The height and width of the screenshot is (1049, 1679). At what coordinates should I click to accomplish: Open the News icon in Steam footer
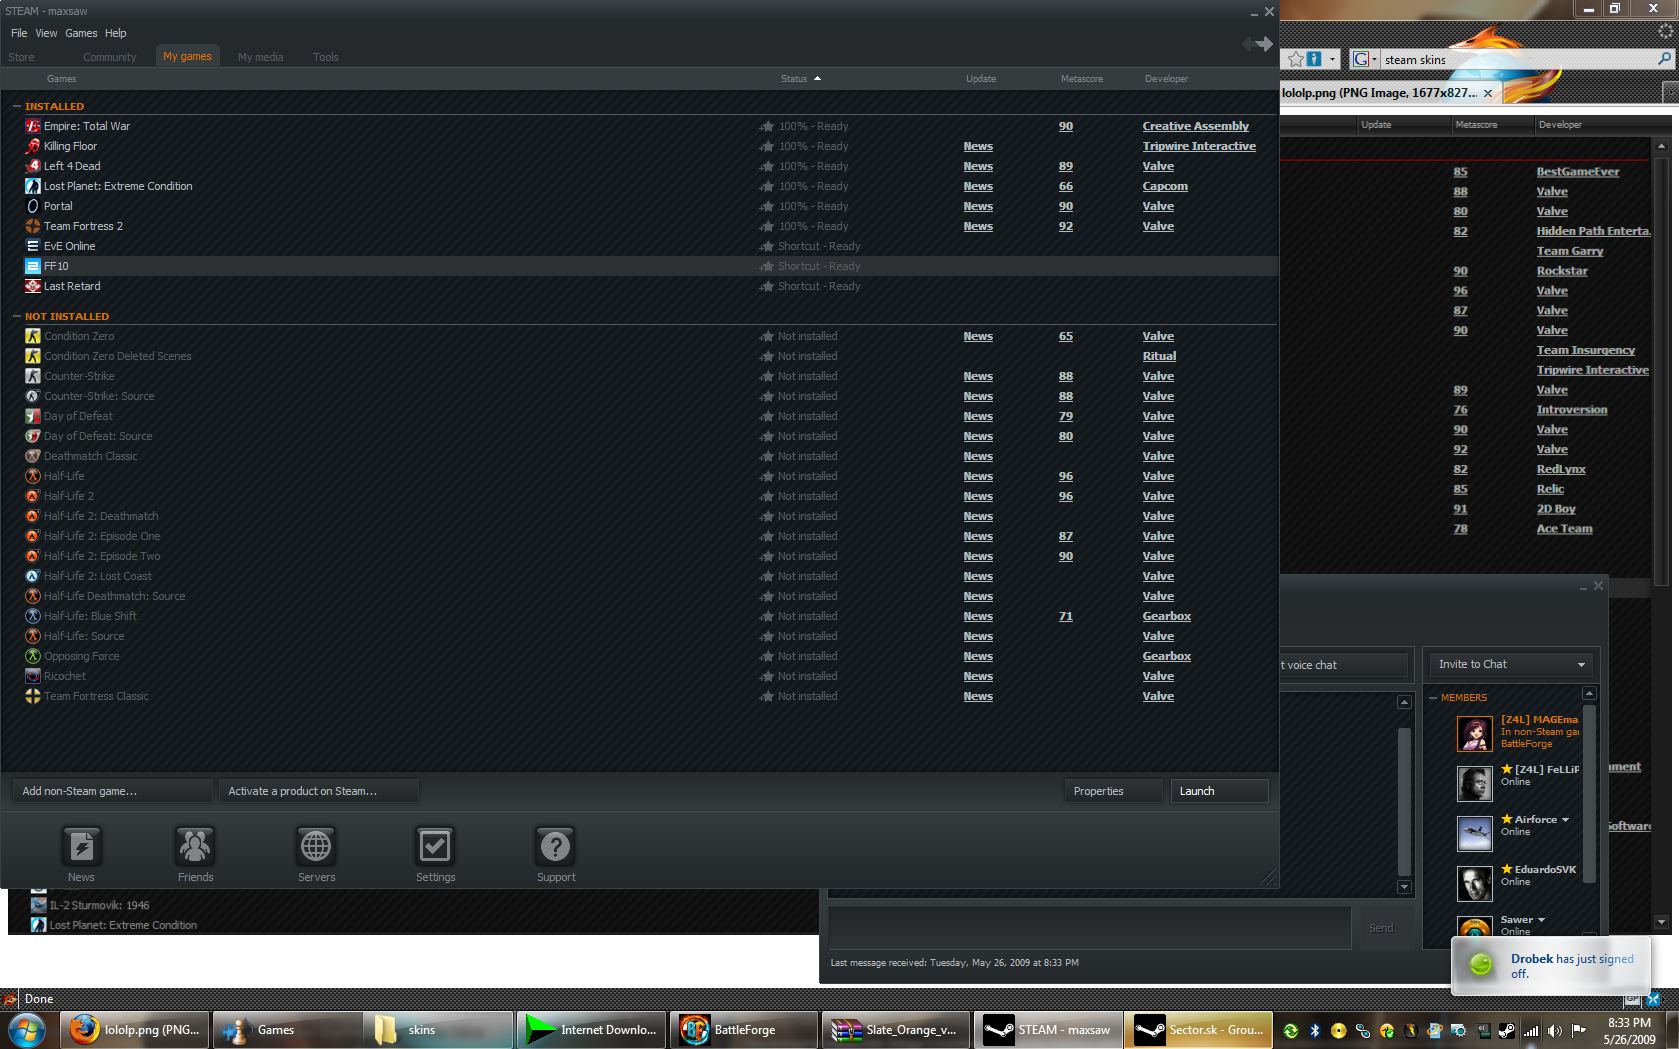[x=81, y=847]
